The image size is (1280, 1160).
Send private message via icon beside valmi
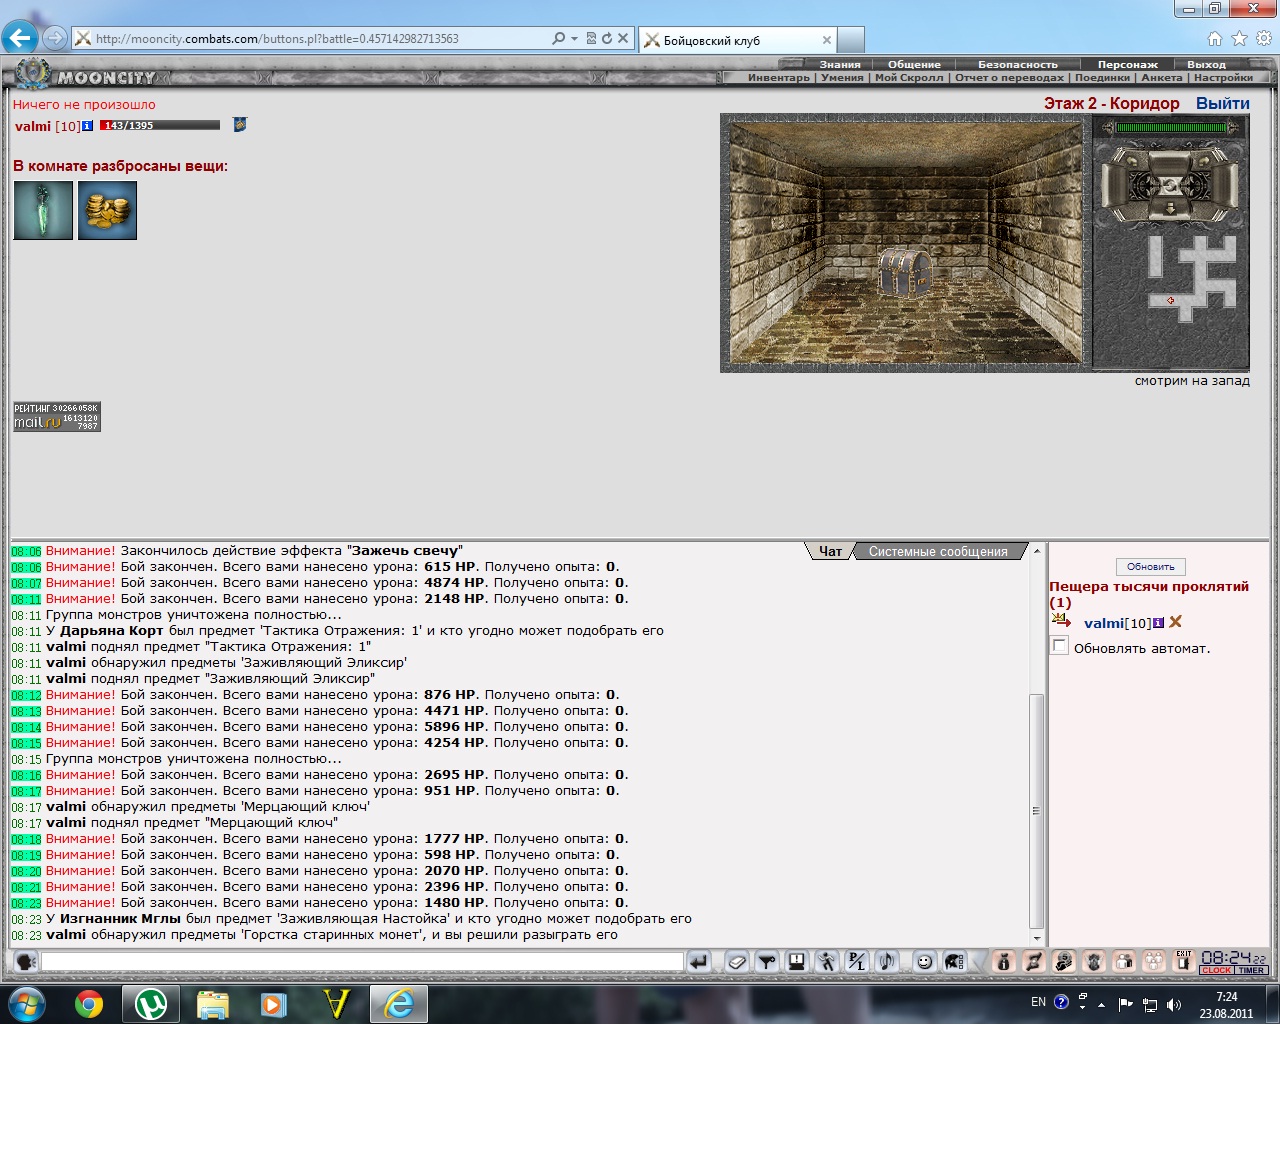tap(1061, 621)
